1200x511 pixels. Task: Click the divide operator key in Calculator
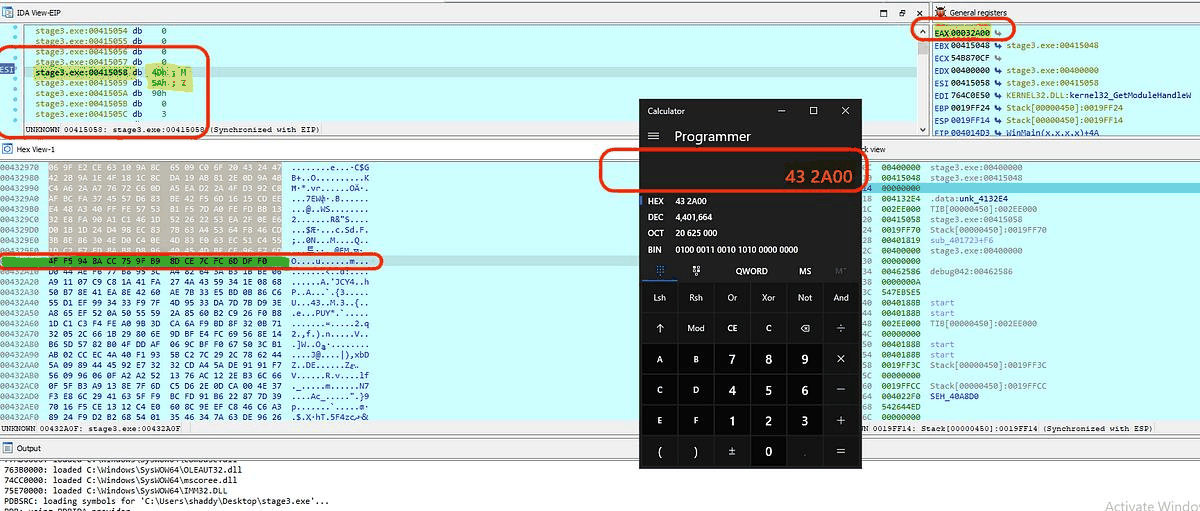tap(841, 327)
